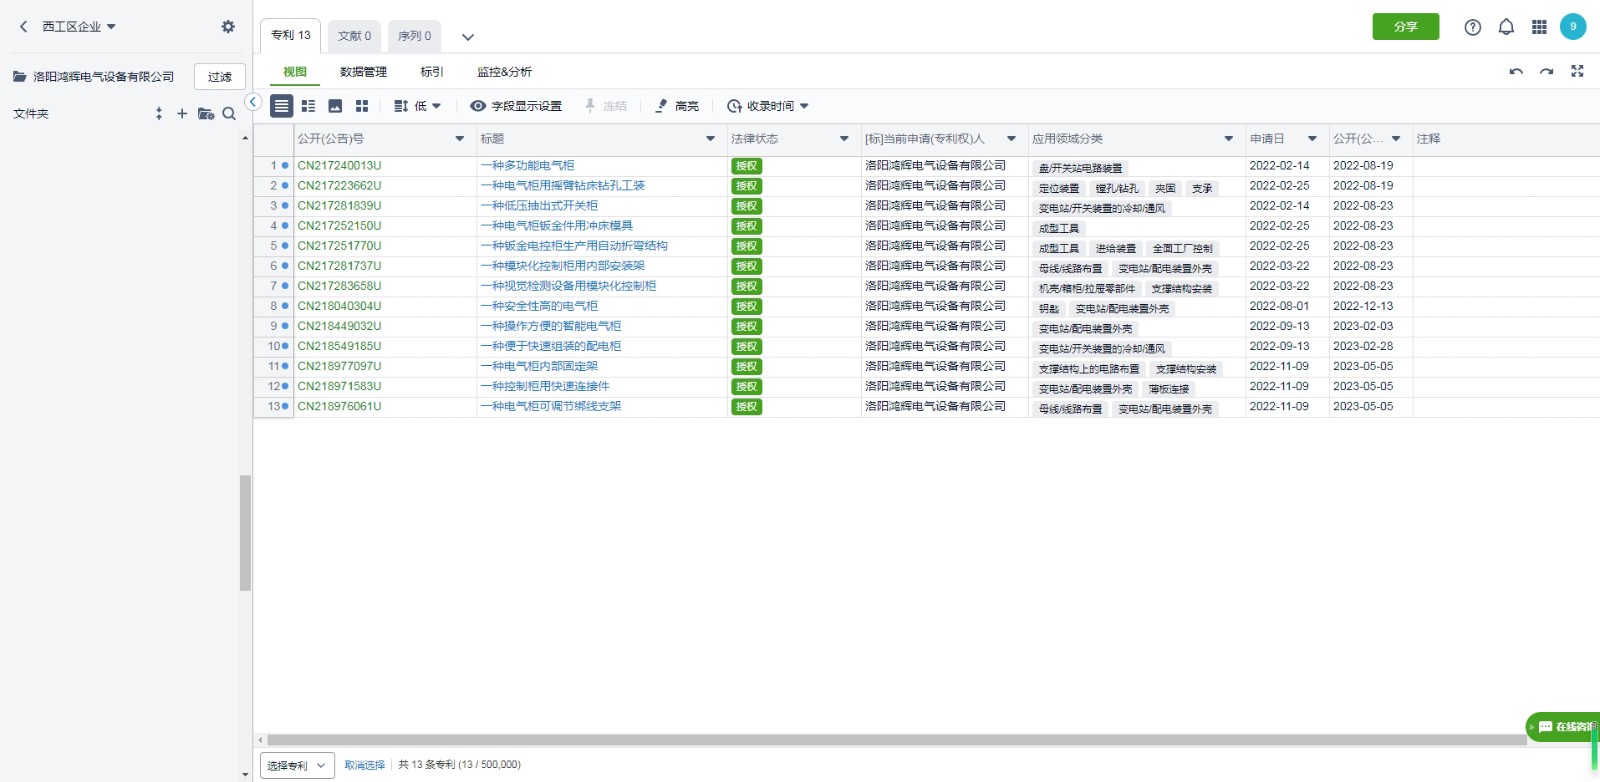
Task: Select row 5 via its row number
Action: point(274,246)
